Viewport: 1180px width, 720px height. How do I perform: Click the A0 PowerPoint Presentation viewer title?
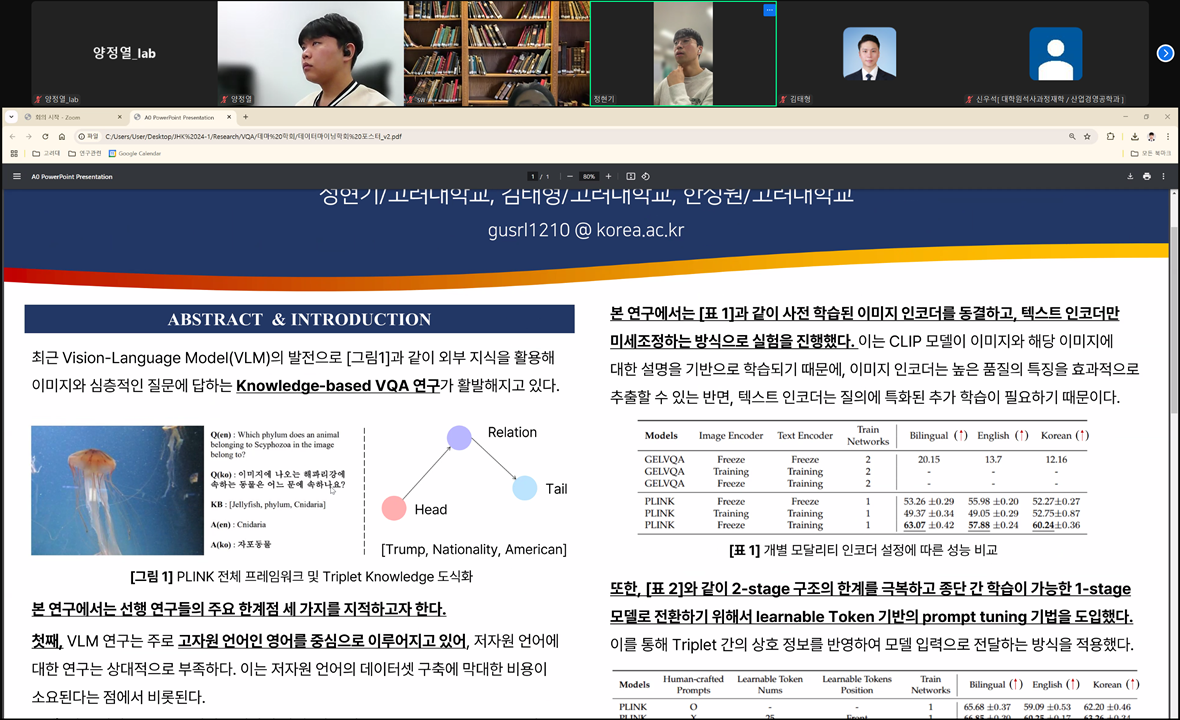[72, 177]
